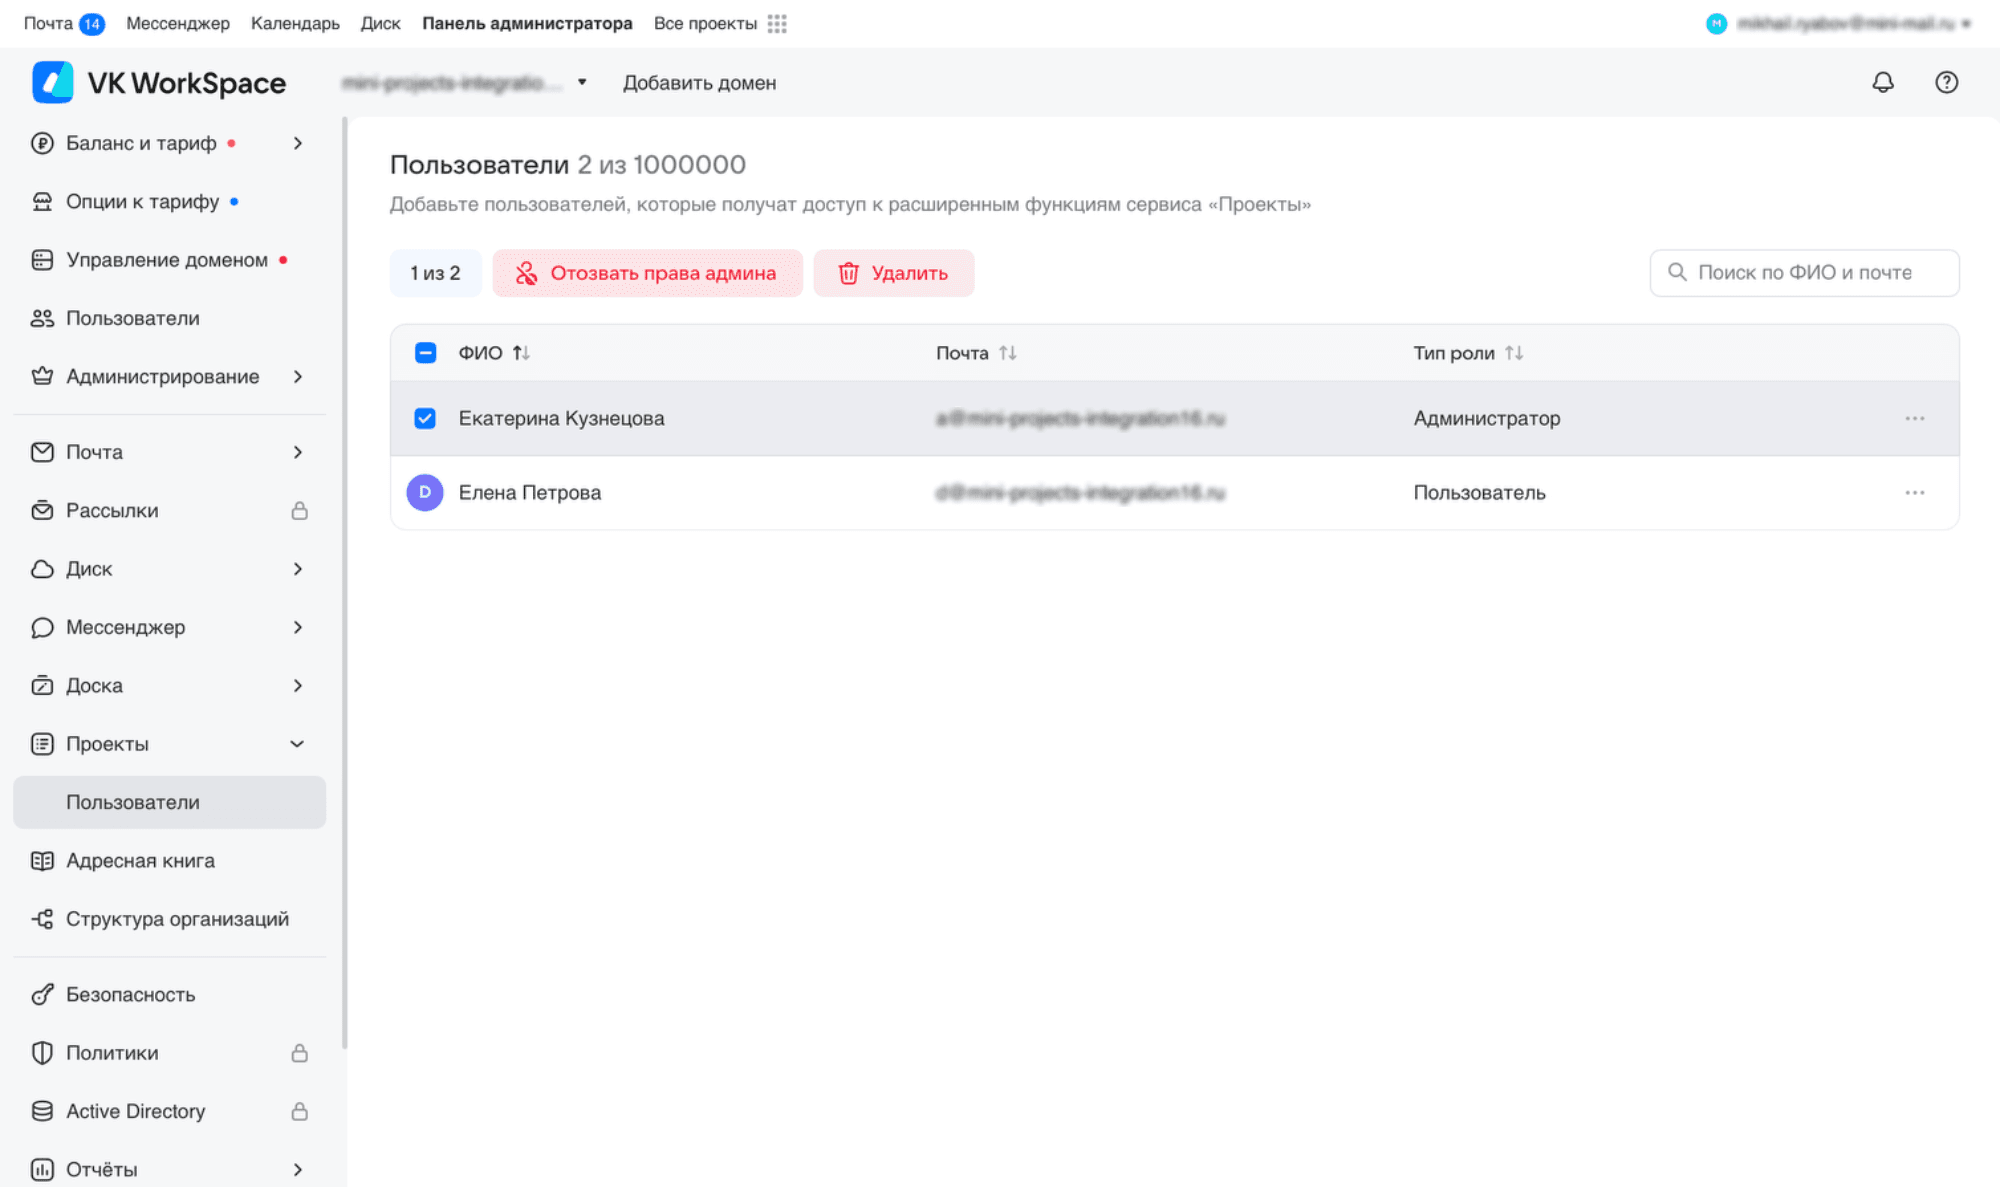Image resolution: width=2000 pixels, height=1187 pixels.
Task: Open the all projects grid icon
Action: click(x=777, y=24)
